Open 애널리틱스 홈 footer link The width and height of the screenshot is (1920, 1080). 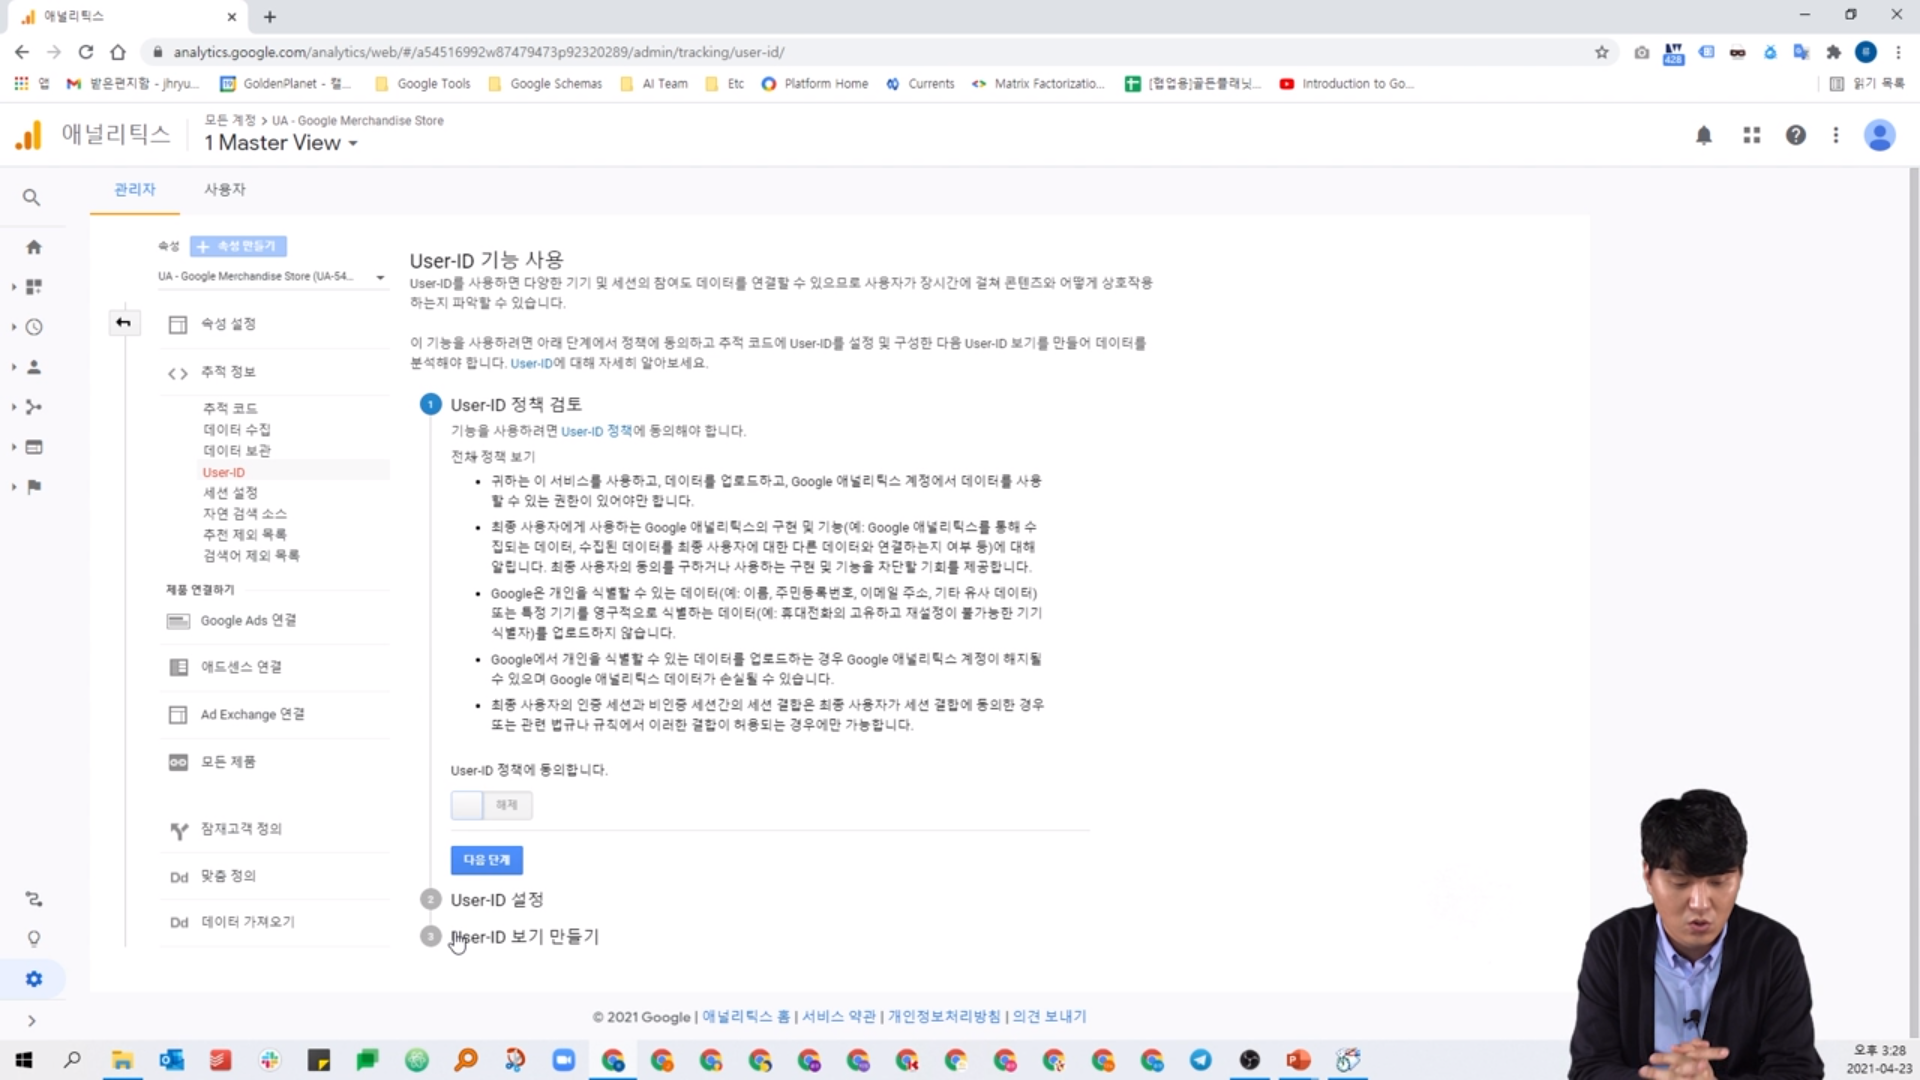point(746,1016)
